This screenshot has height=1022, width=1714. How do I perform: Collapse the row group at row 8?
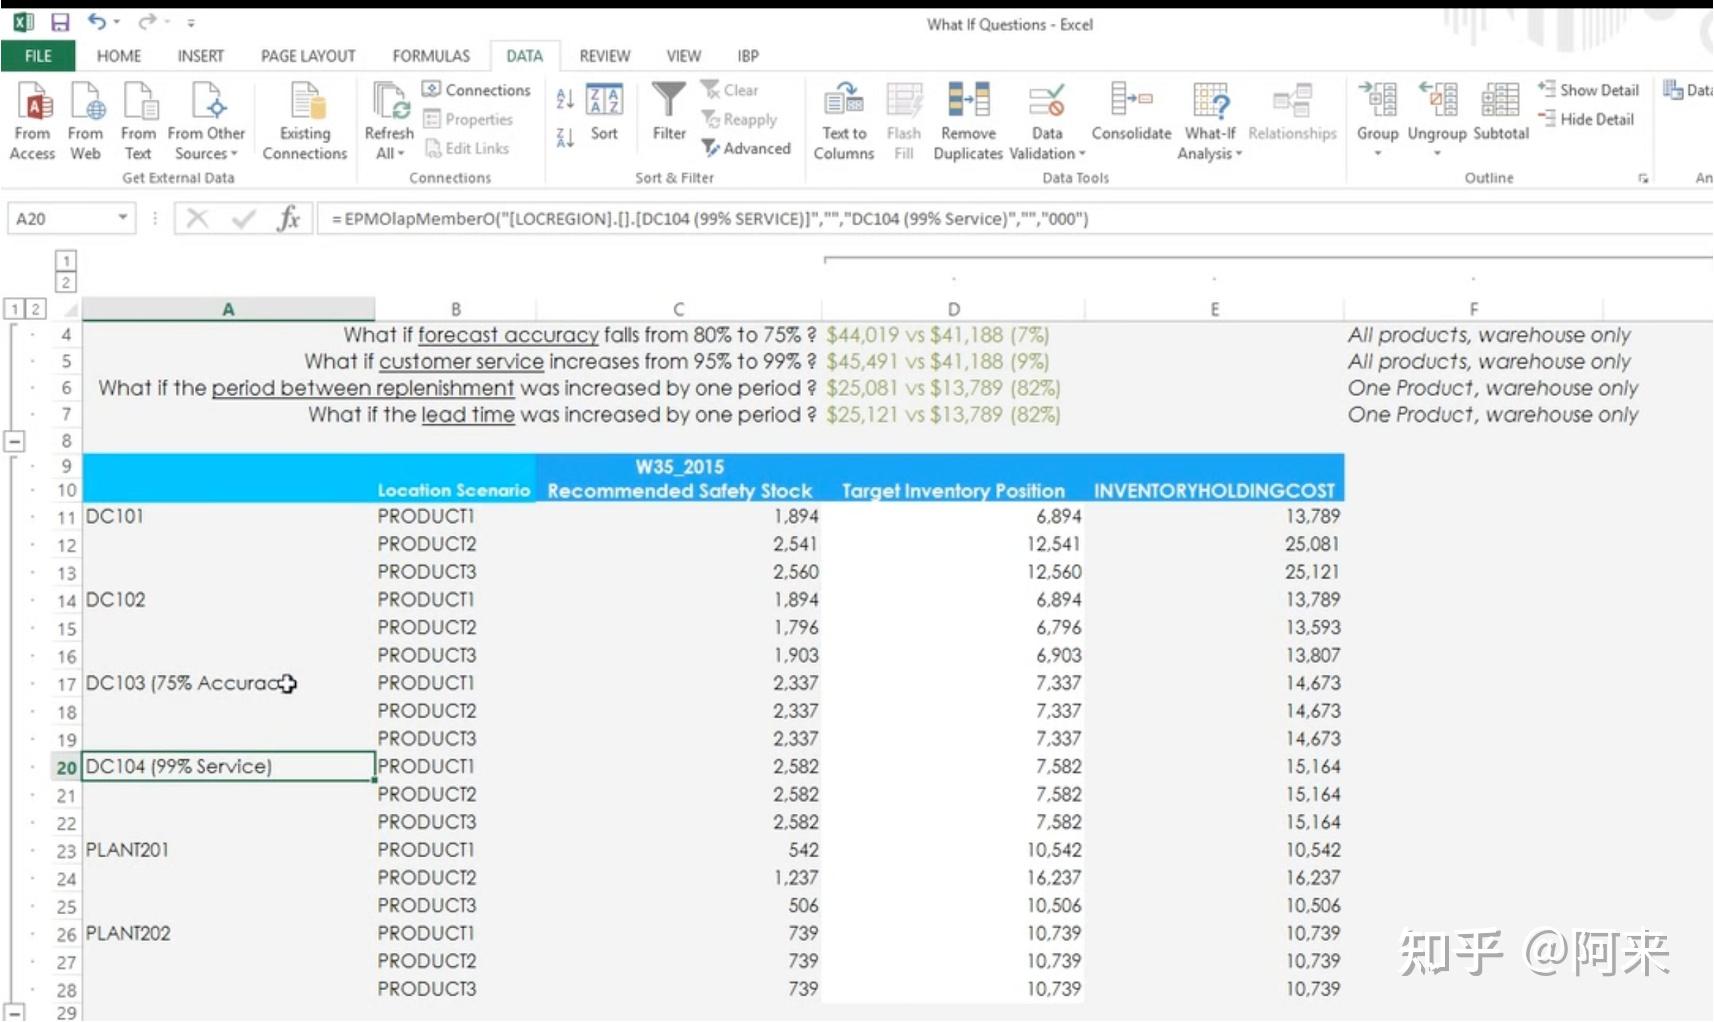click(14, 440)
